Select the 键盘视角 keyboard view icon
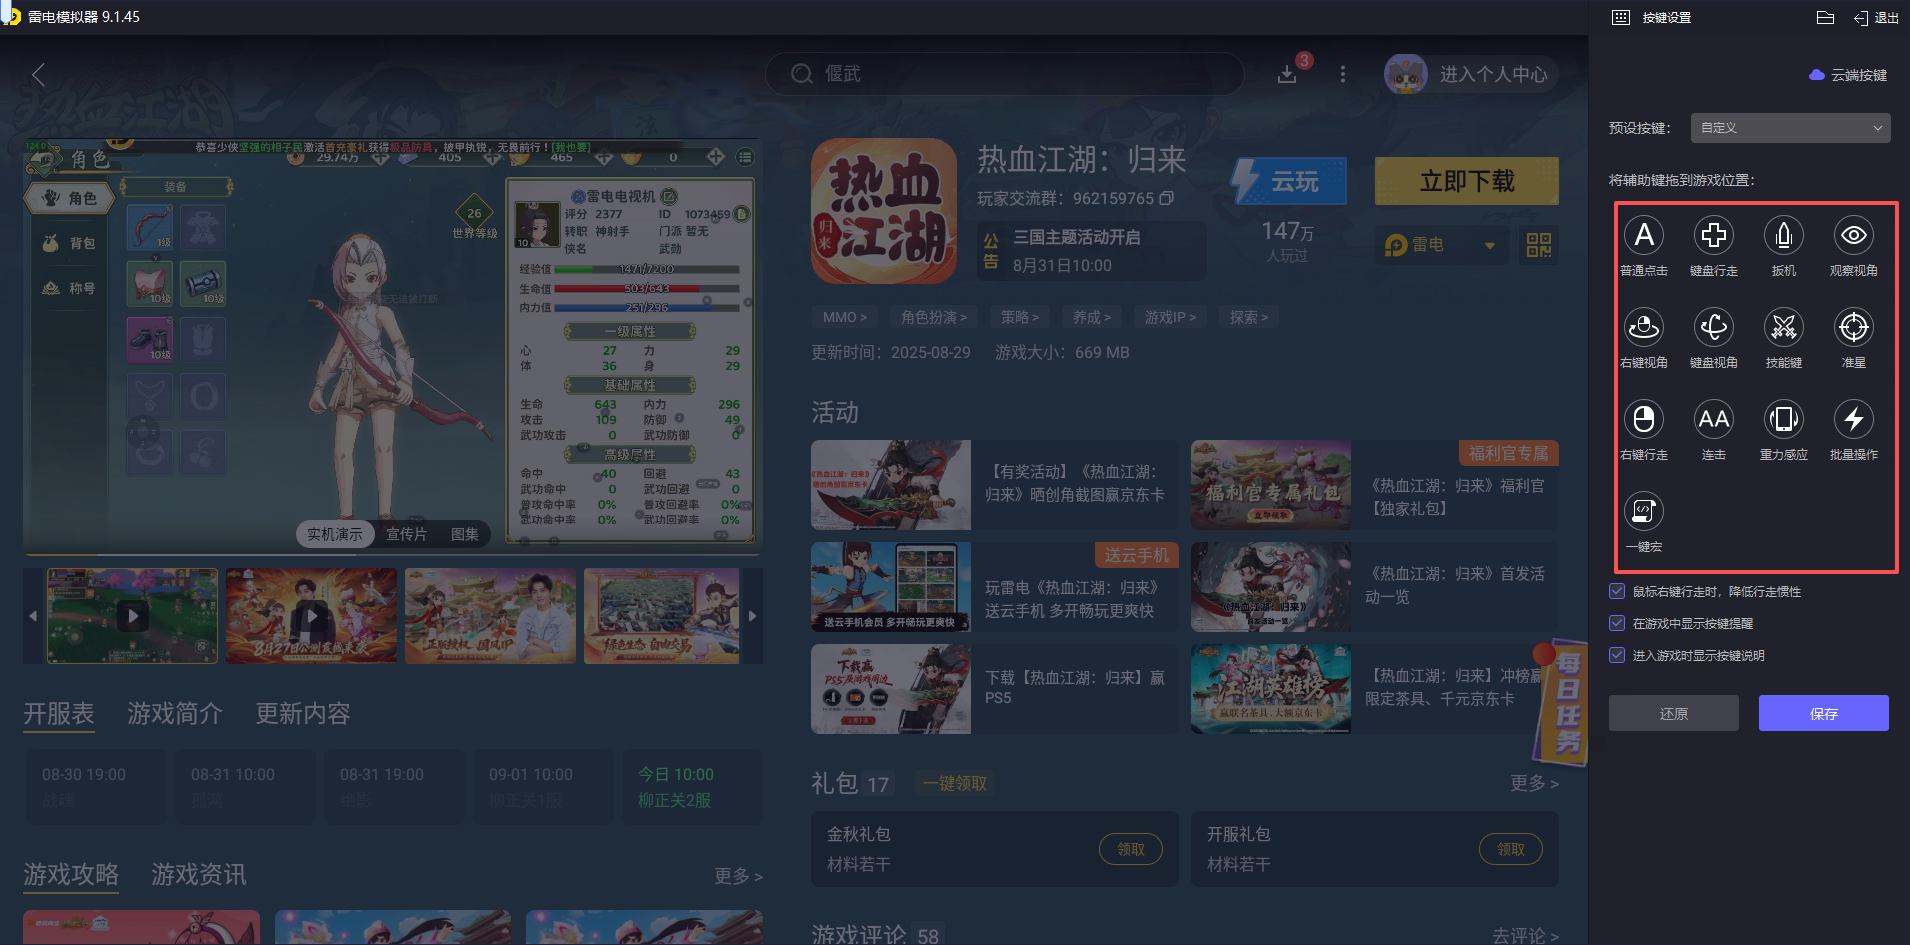Viewport: 1910px width, 945px height. (x=1713, y=327)
